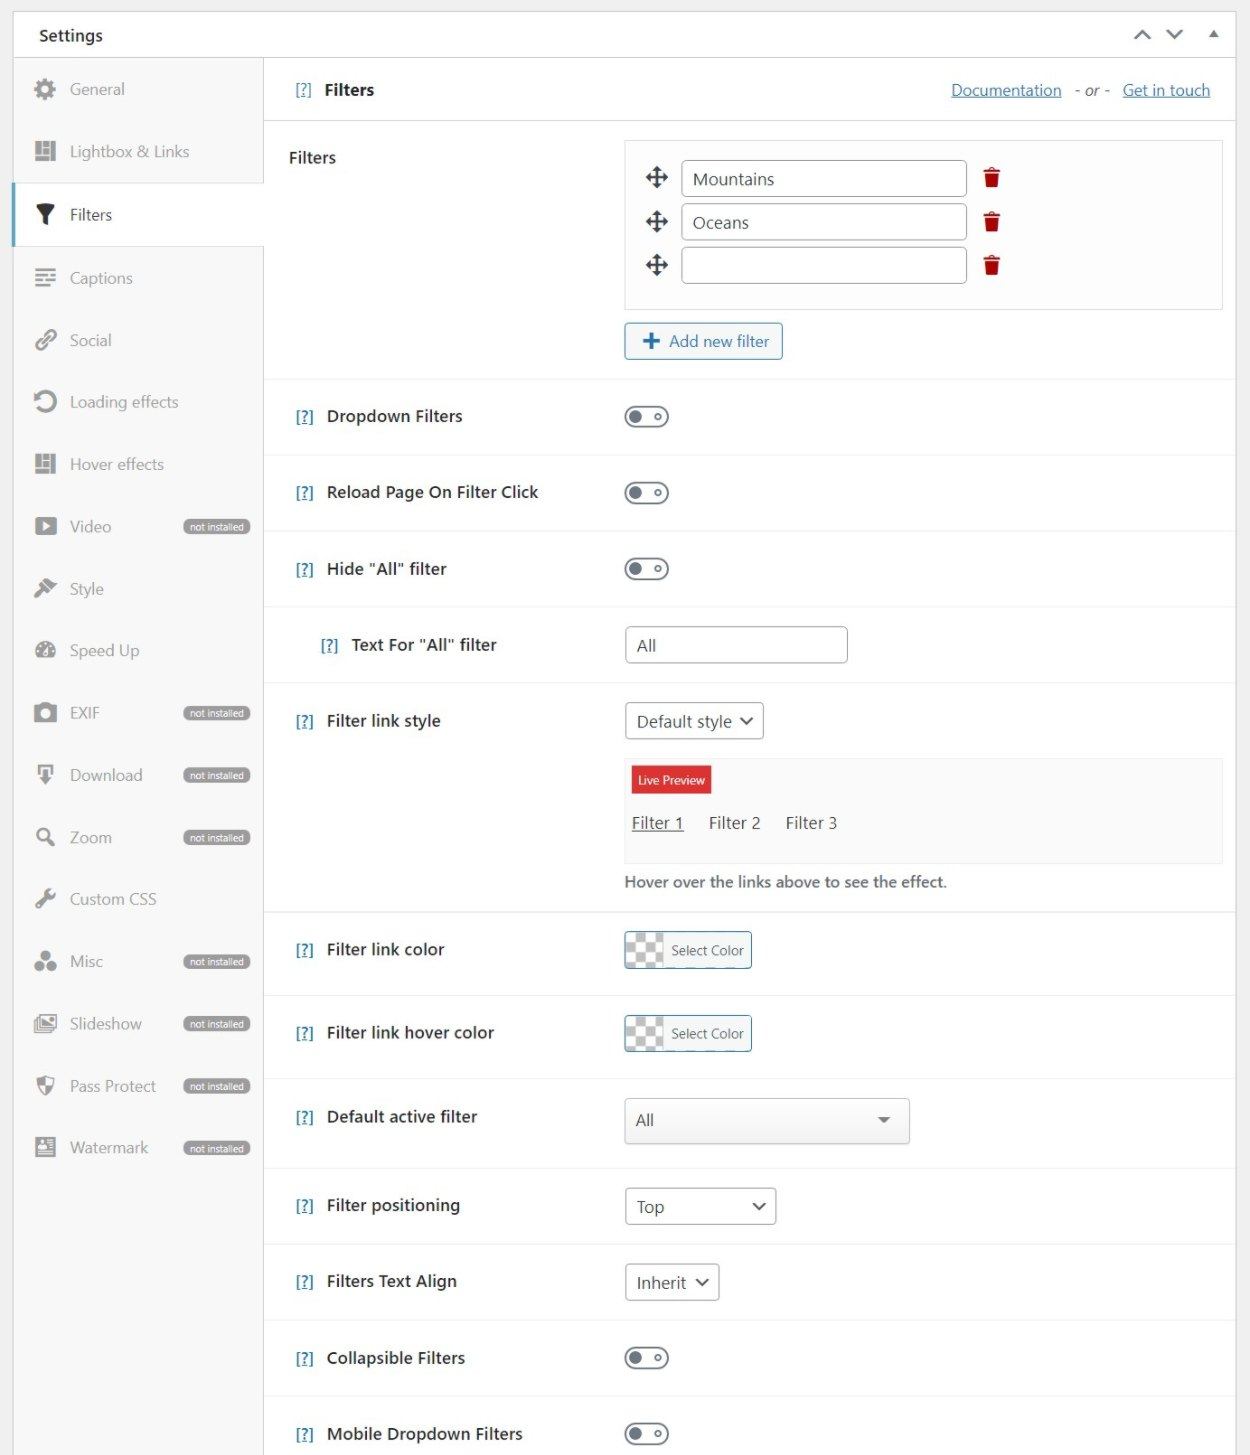This screenshot has height=1455, width=1250.
Task: Switch to Loading effects tab
Action: pos(138,401)
